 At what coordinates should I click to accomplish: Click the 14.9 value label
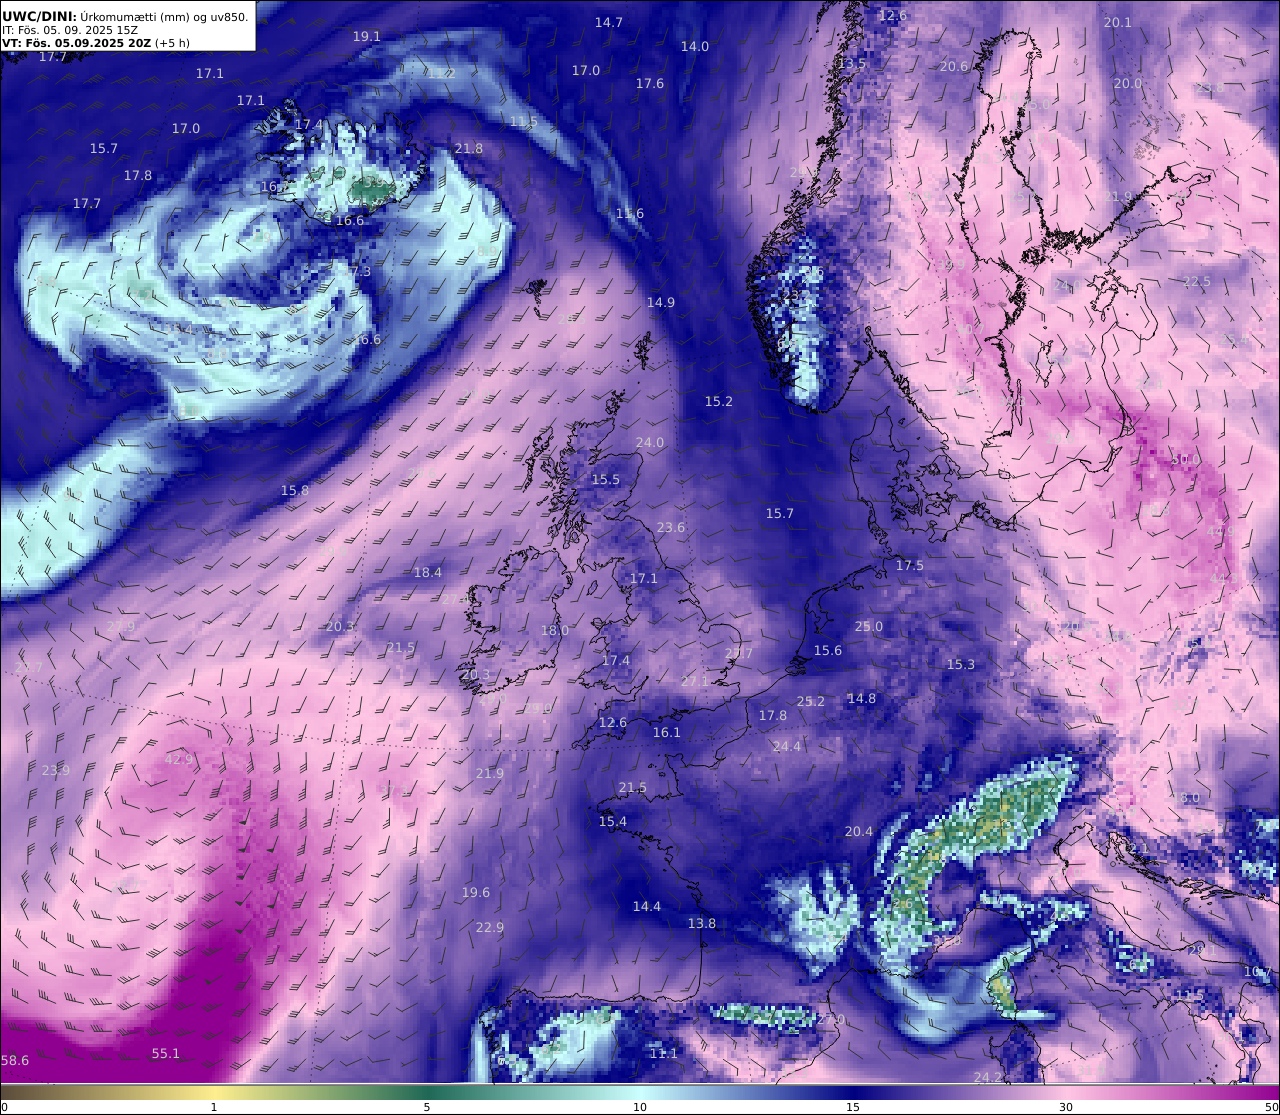click(x=661, y=302)
